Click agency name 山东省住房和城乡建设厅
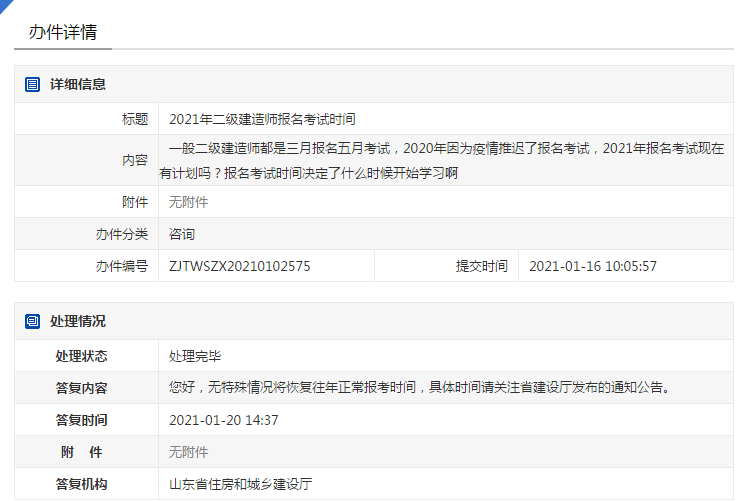Screen dimensions: 738x501 (241, 484)
